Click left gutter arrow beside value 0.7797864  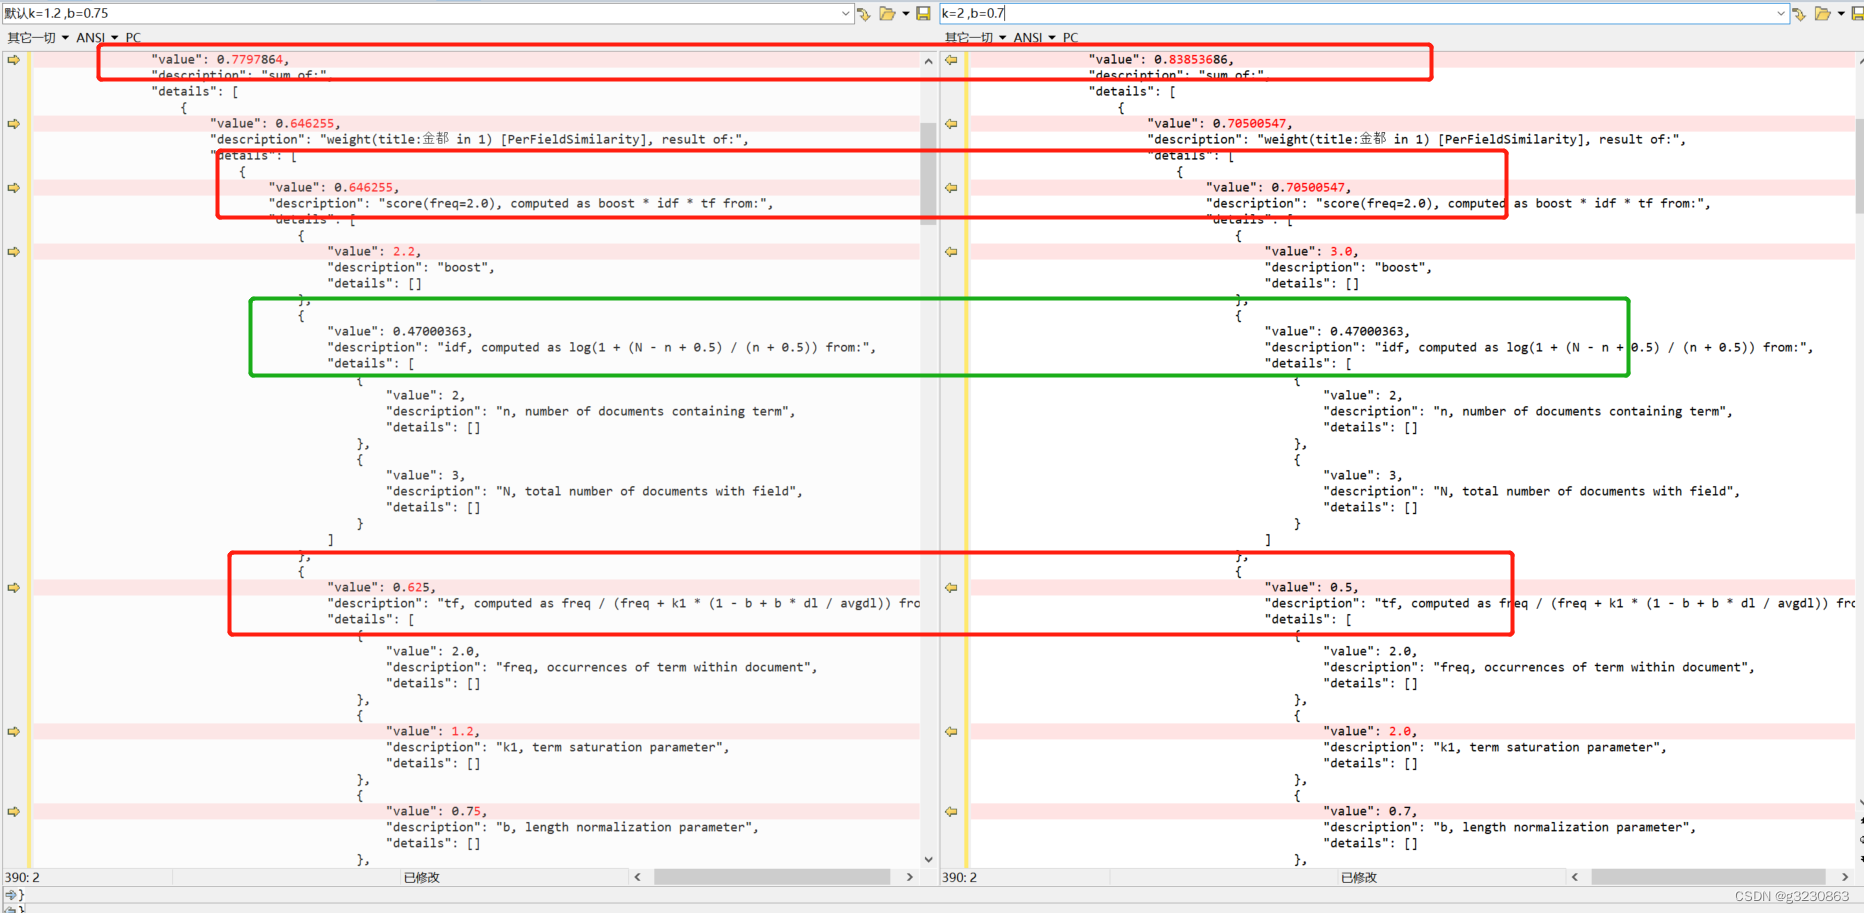[x=13, y=60]
